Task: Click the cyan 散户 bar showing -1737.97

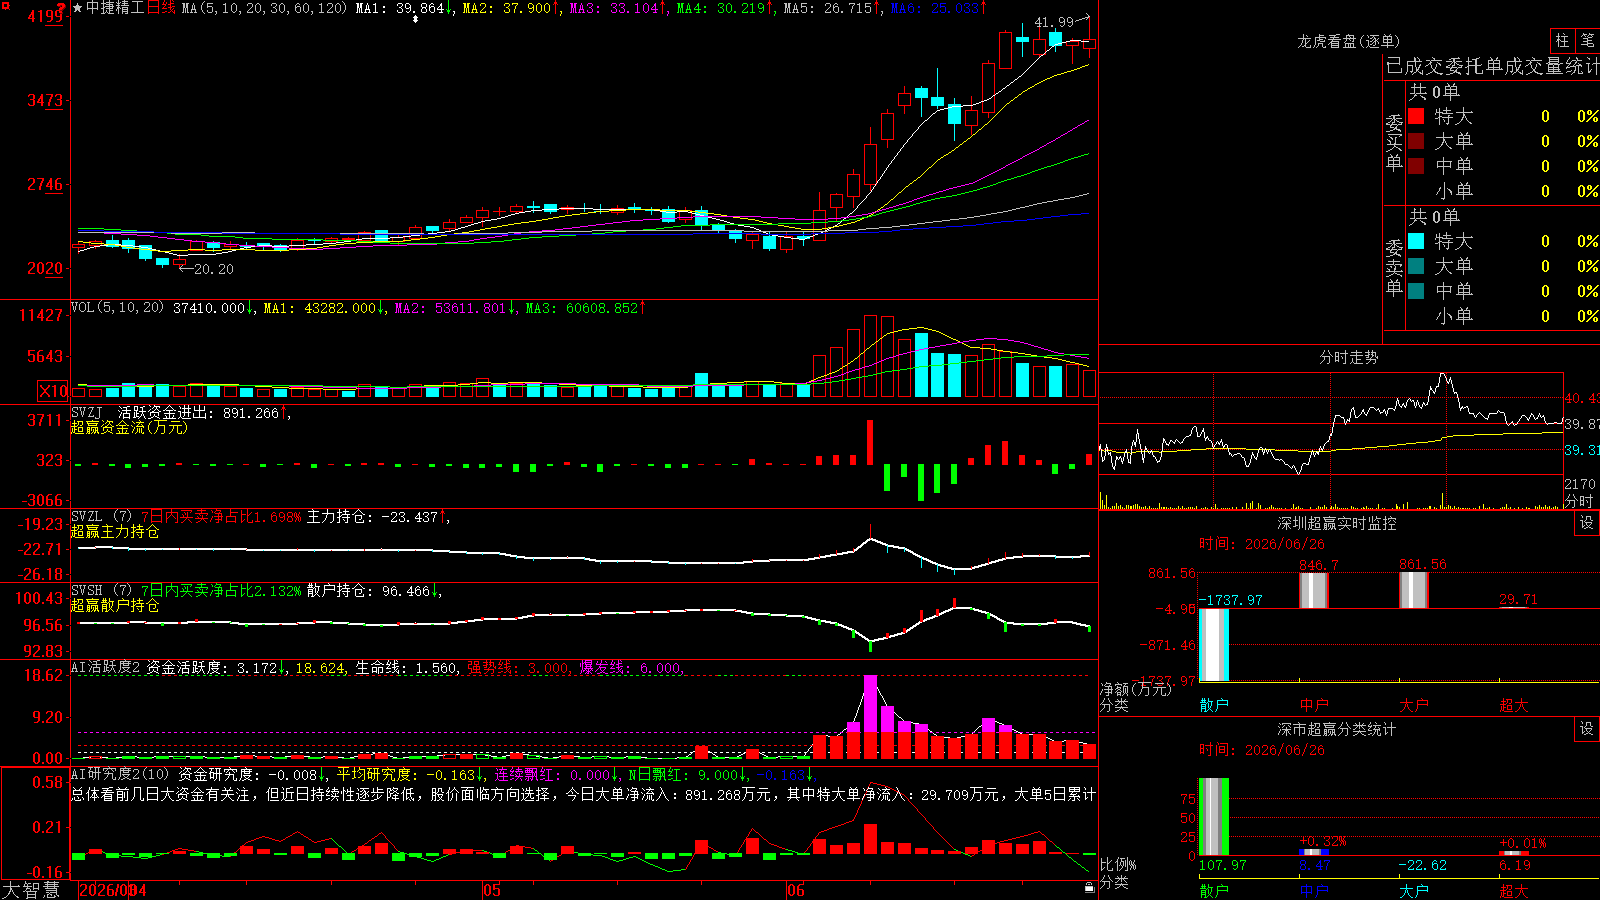Action: 1214,645
